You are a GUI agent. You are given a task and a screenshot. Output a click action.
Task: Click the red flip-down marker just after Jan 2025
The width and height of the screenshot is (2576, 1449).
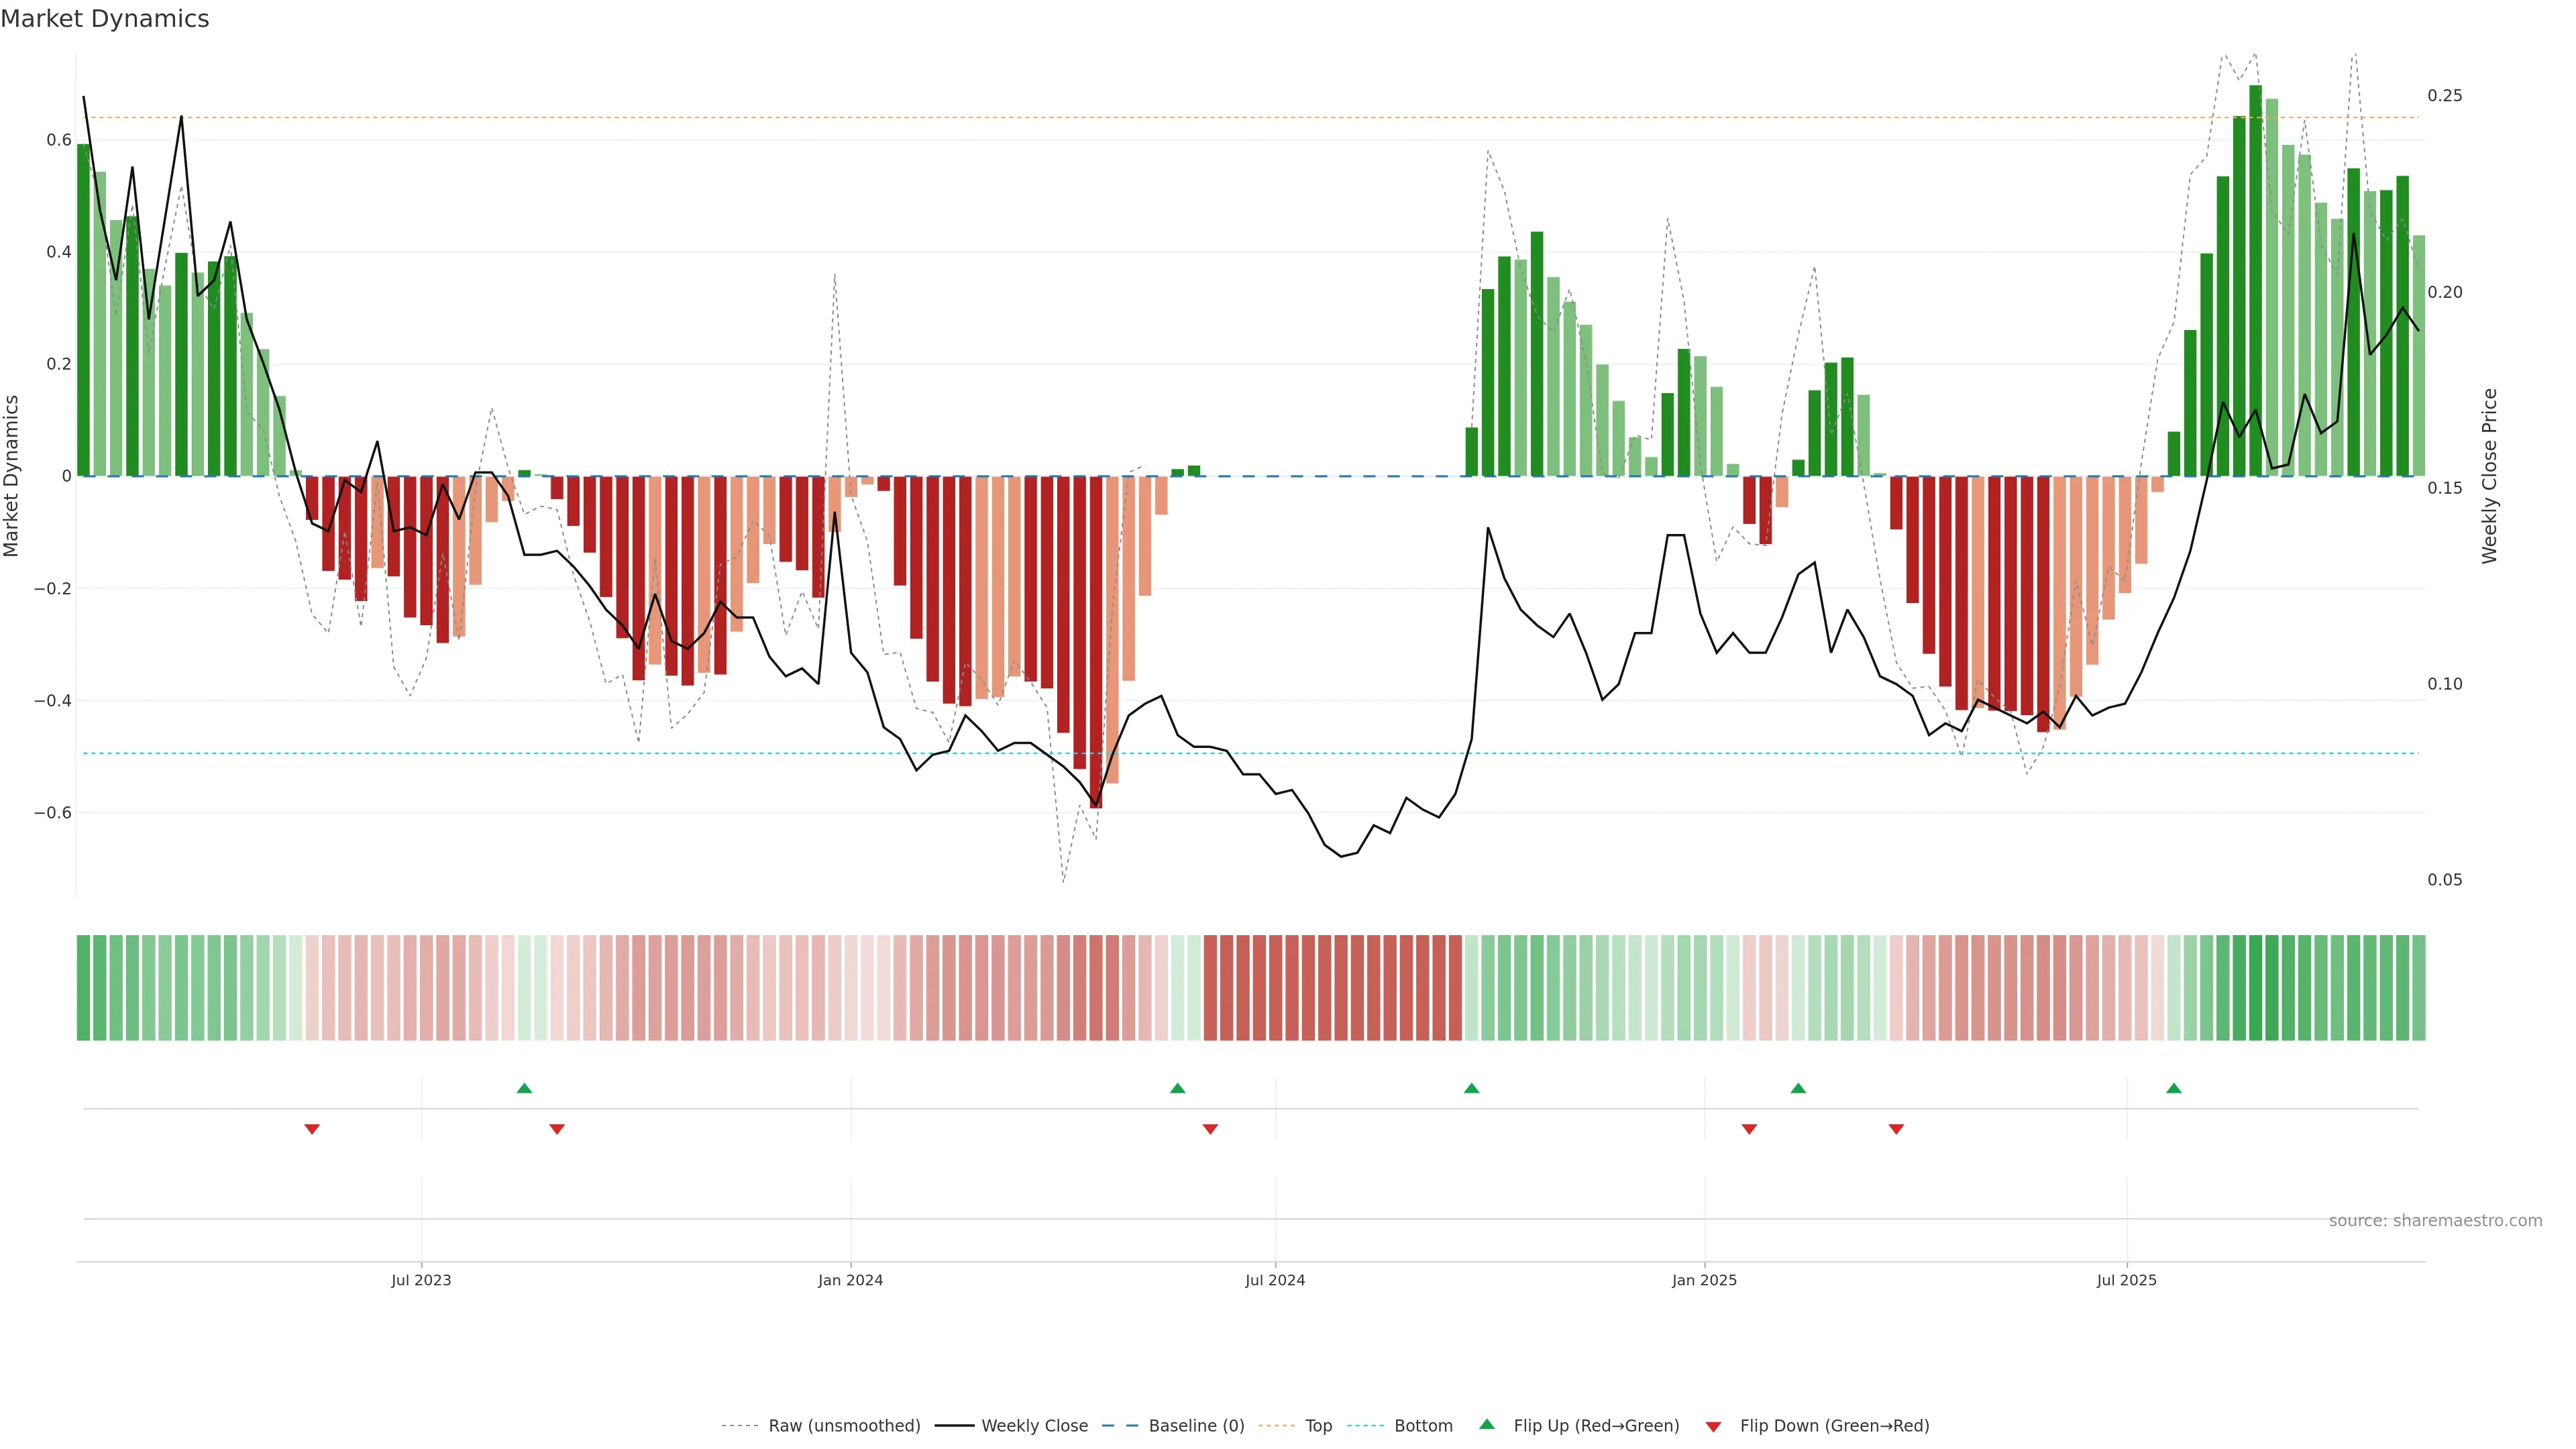pyautogui.click(x=1749, y=1129)
